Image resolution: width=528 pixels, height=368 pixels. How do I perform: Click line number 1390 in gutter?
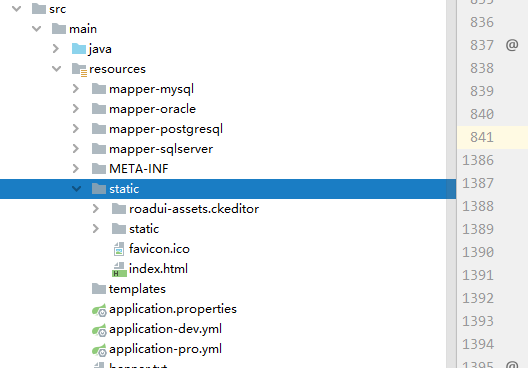pyautogui.click(x=478, y=252)
